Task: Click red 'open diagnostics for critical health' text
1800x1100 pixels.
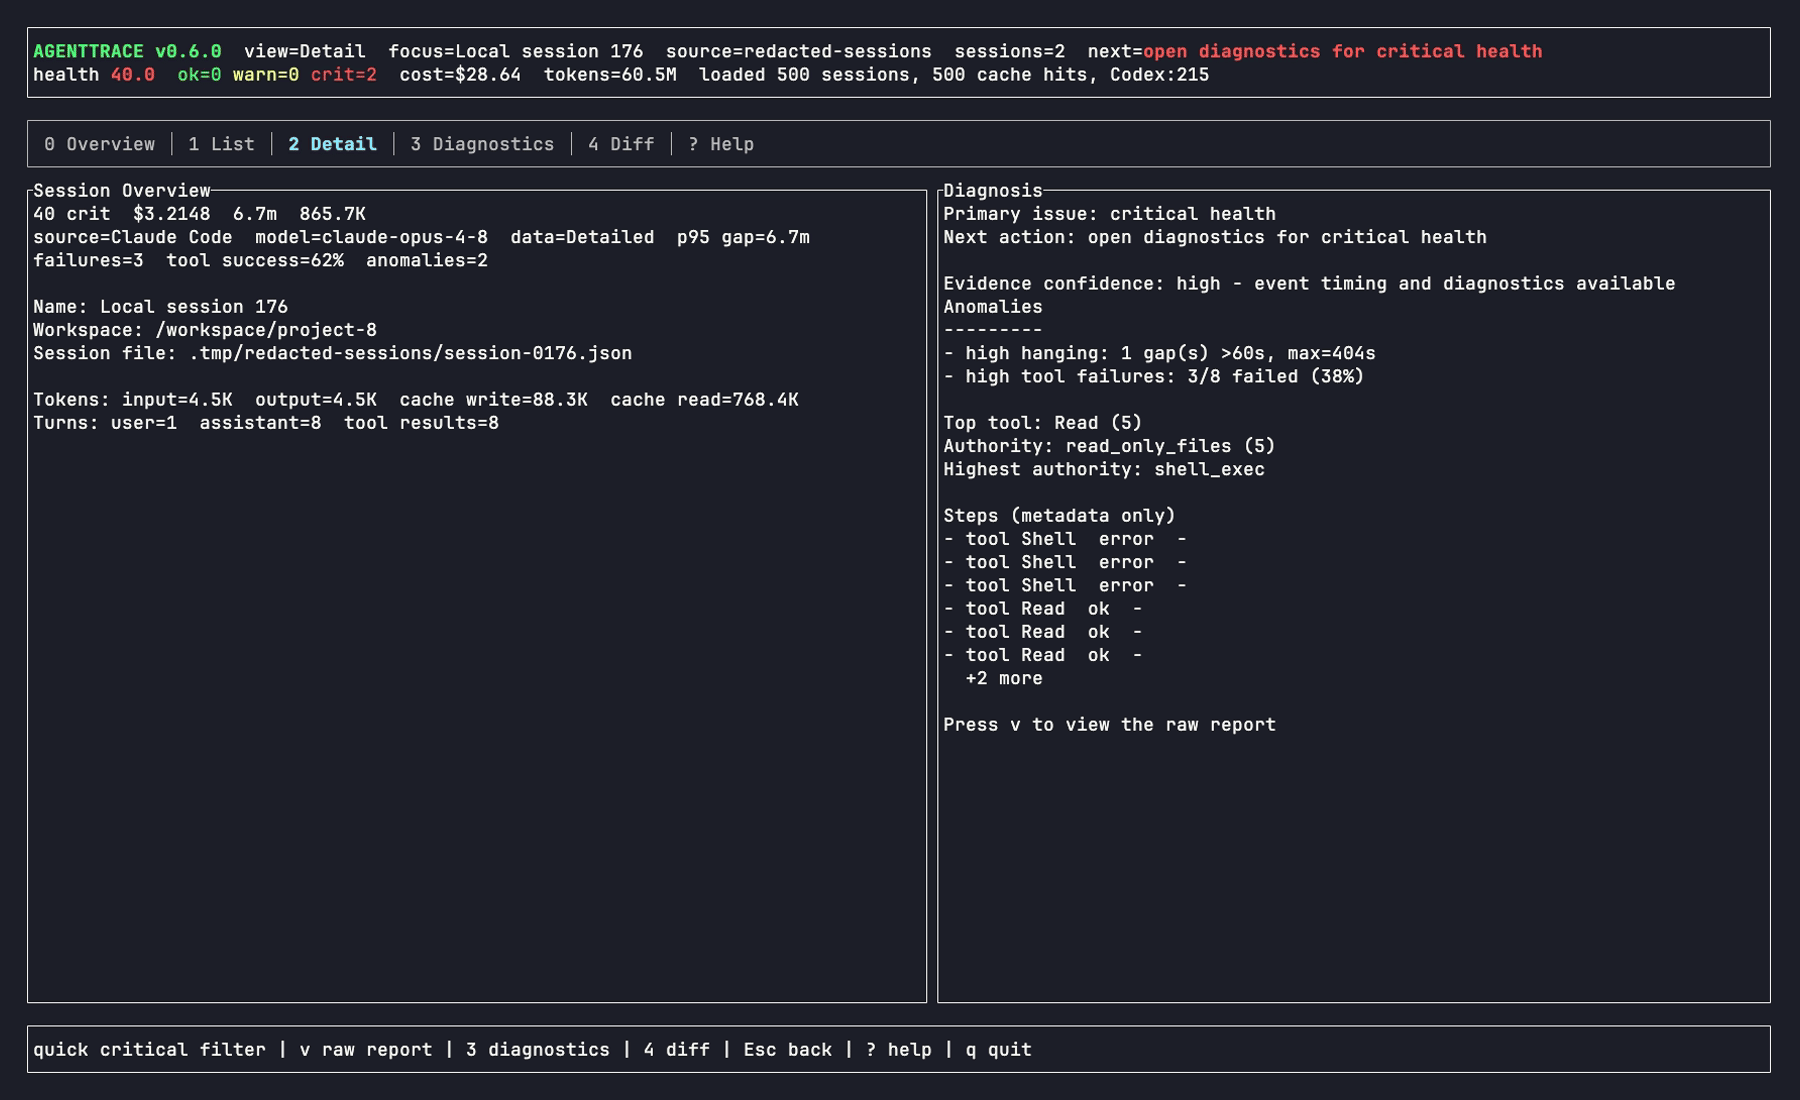Action: tap(1343, 51)
